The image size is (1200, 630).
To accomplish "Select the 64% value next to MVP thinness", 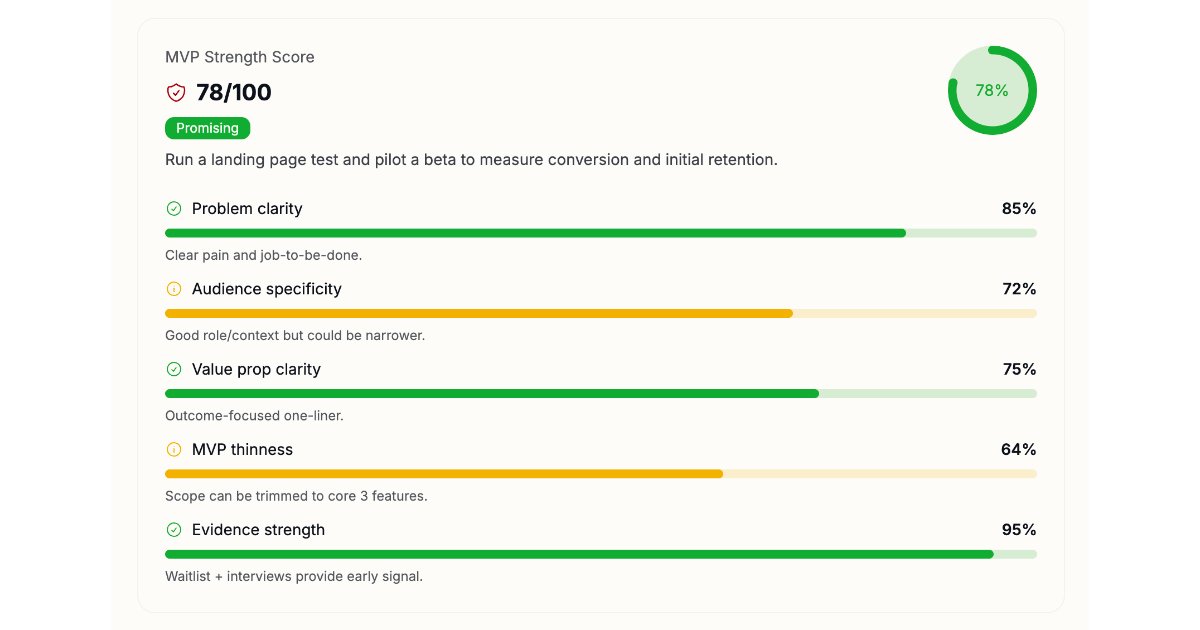I will [1019, 450].
